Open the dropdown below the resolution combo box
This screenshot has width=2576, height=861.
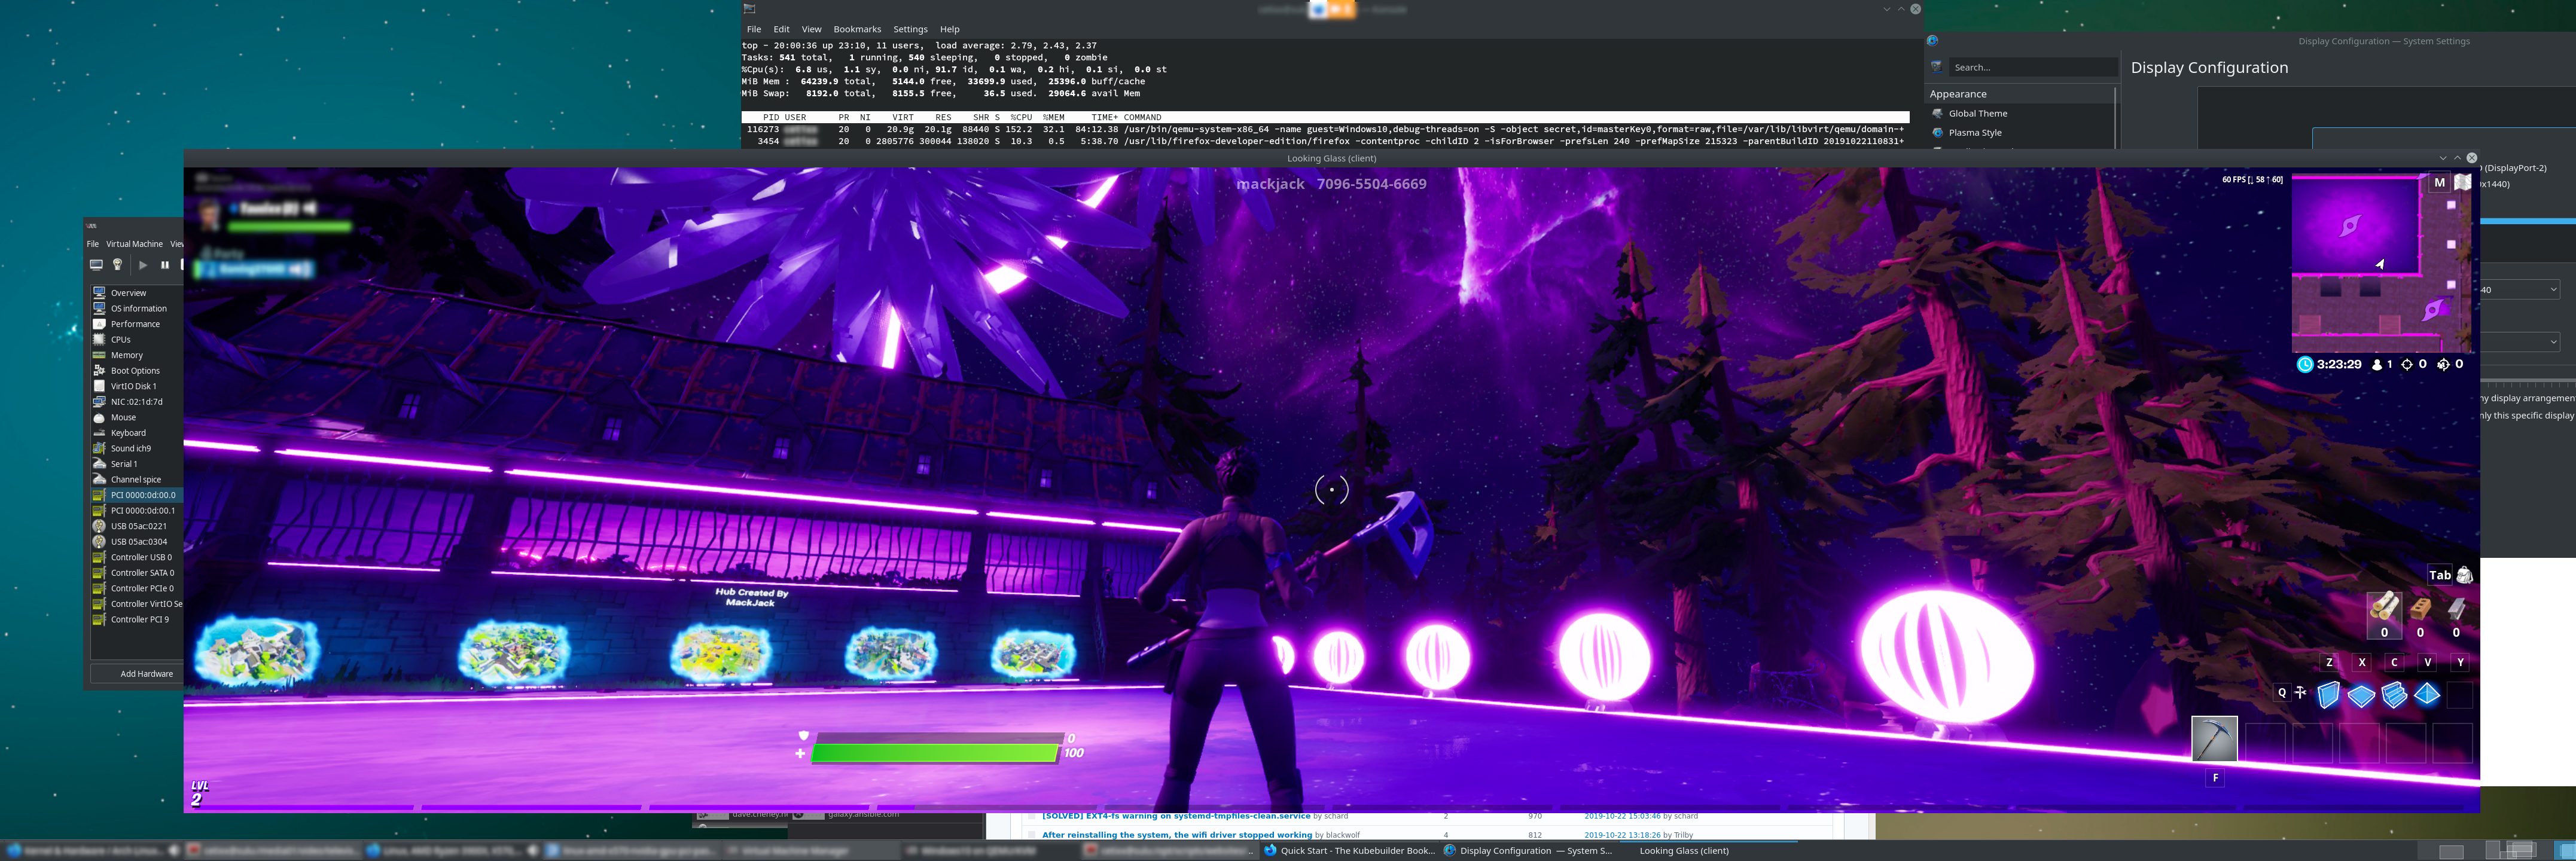2519,342
